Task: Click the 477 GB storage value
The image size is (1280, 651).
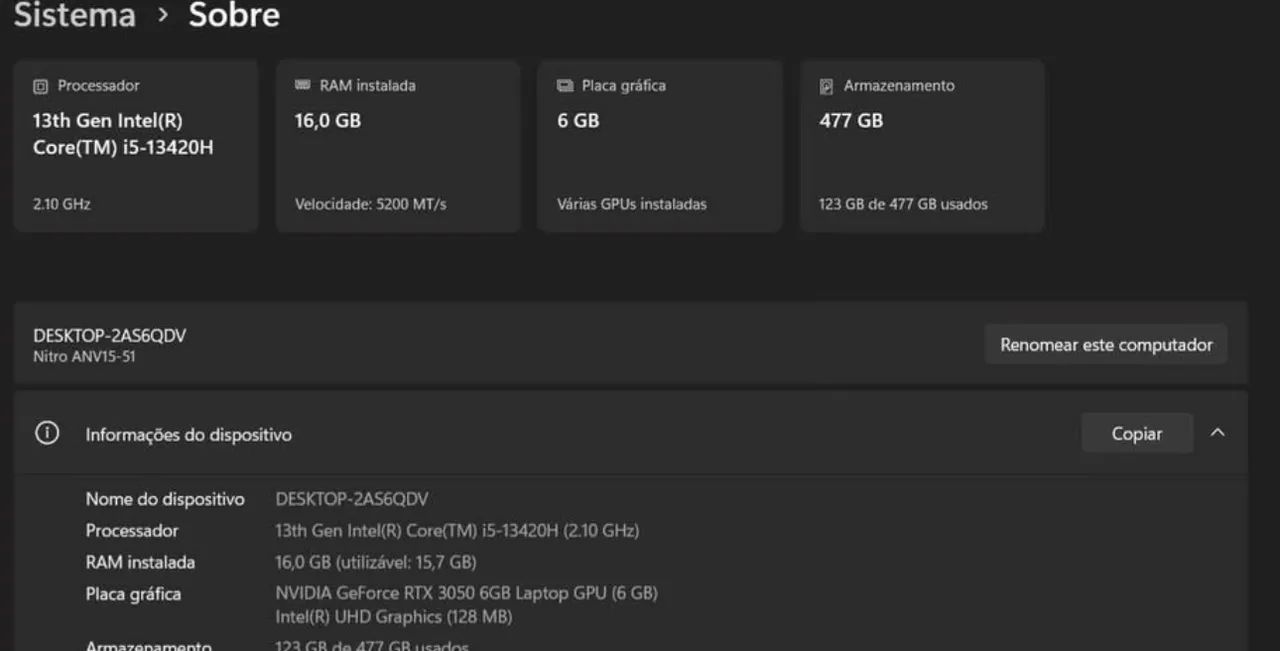Action: 851,121
